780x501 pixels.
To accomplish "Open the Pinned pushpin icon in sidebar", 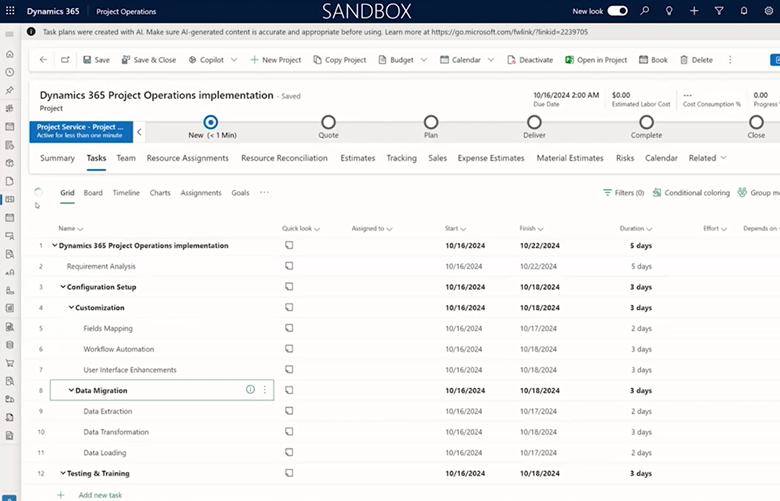I will 9,90.
